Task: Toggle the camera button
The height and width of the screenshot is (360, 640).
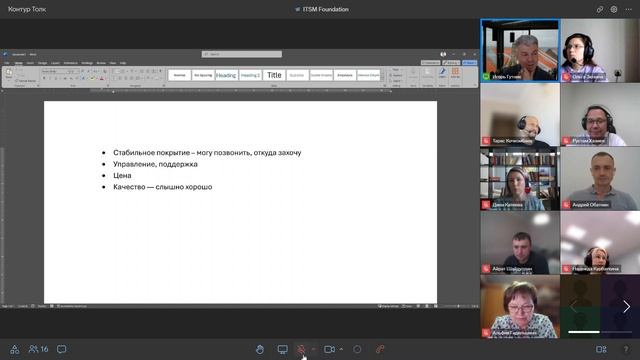Action: (329, 349)
